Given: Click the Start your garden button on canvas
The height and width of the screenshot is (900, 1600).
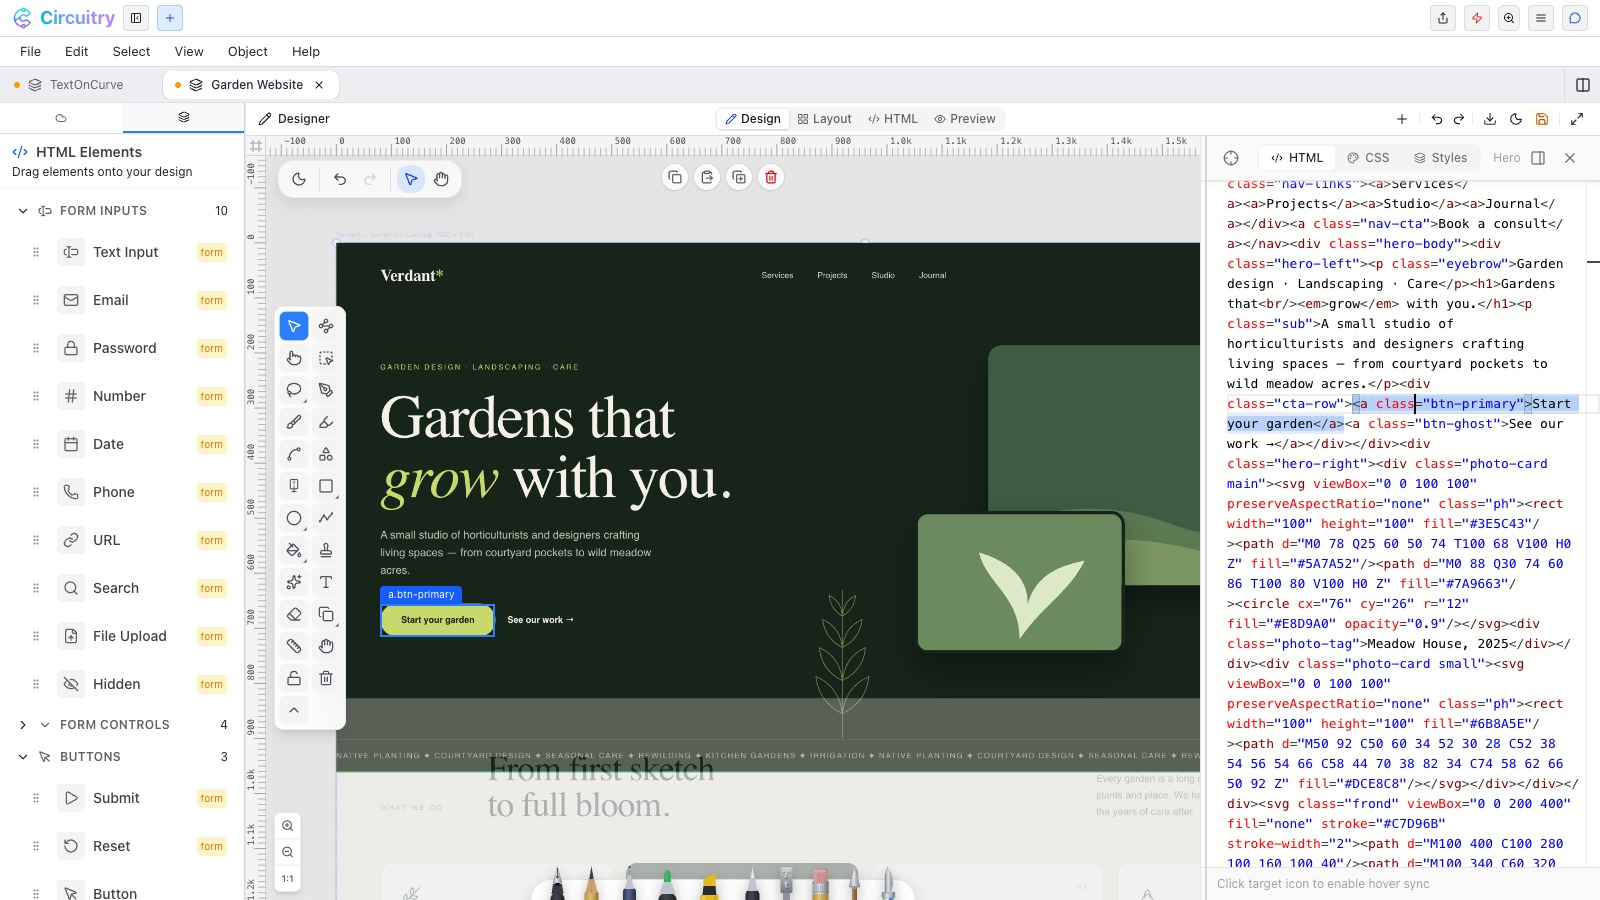Looking at the screenshot, I should [438, 620].
